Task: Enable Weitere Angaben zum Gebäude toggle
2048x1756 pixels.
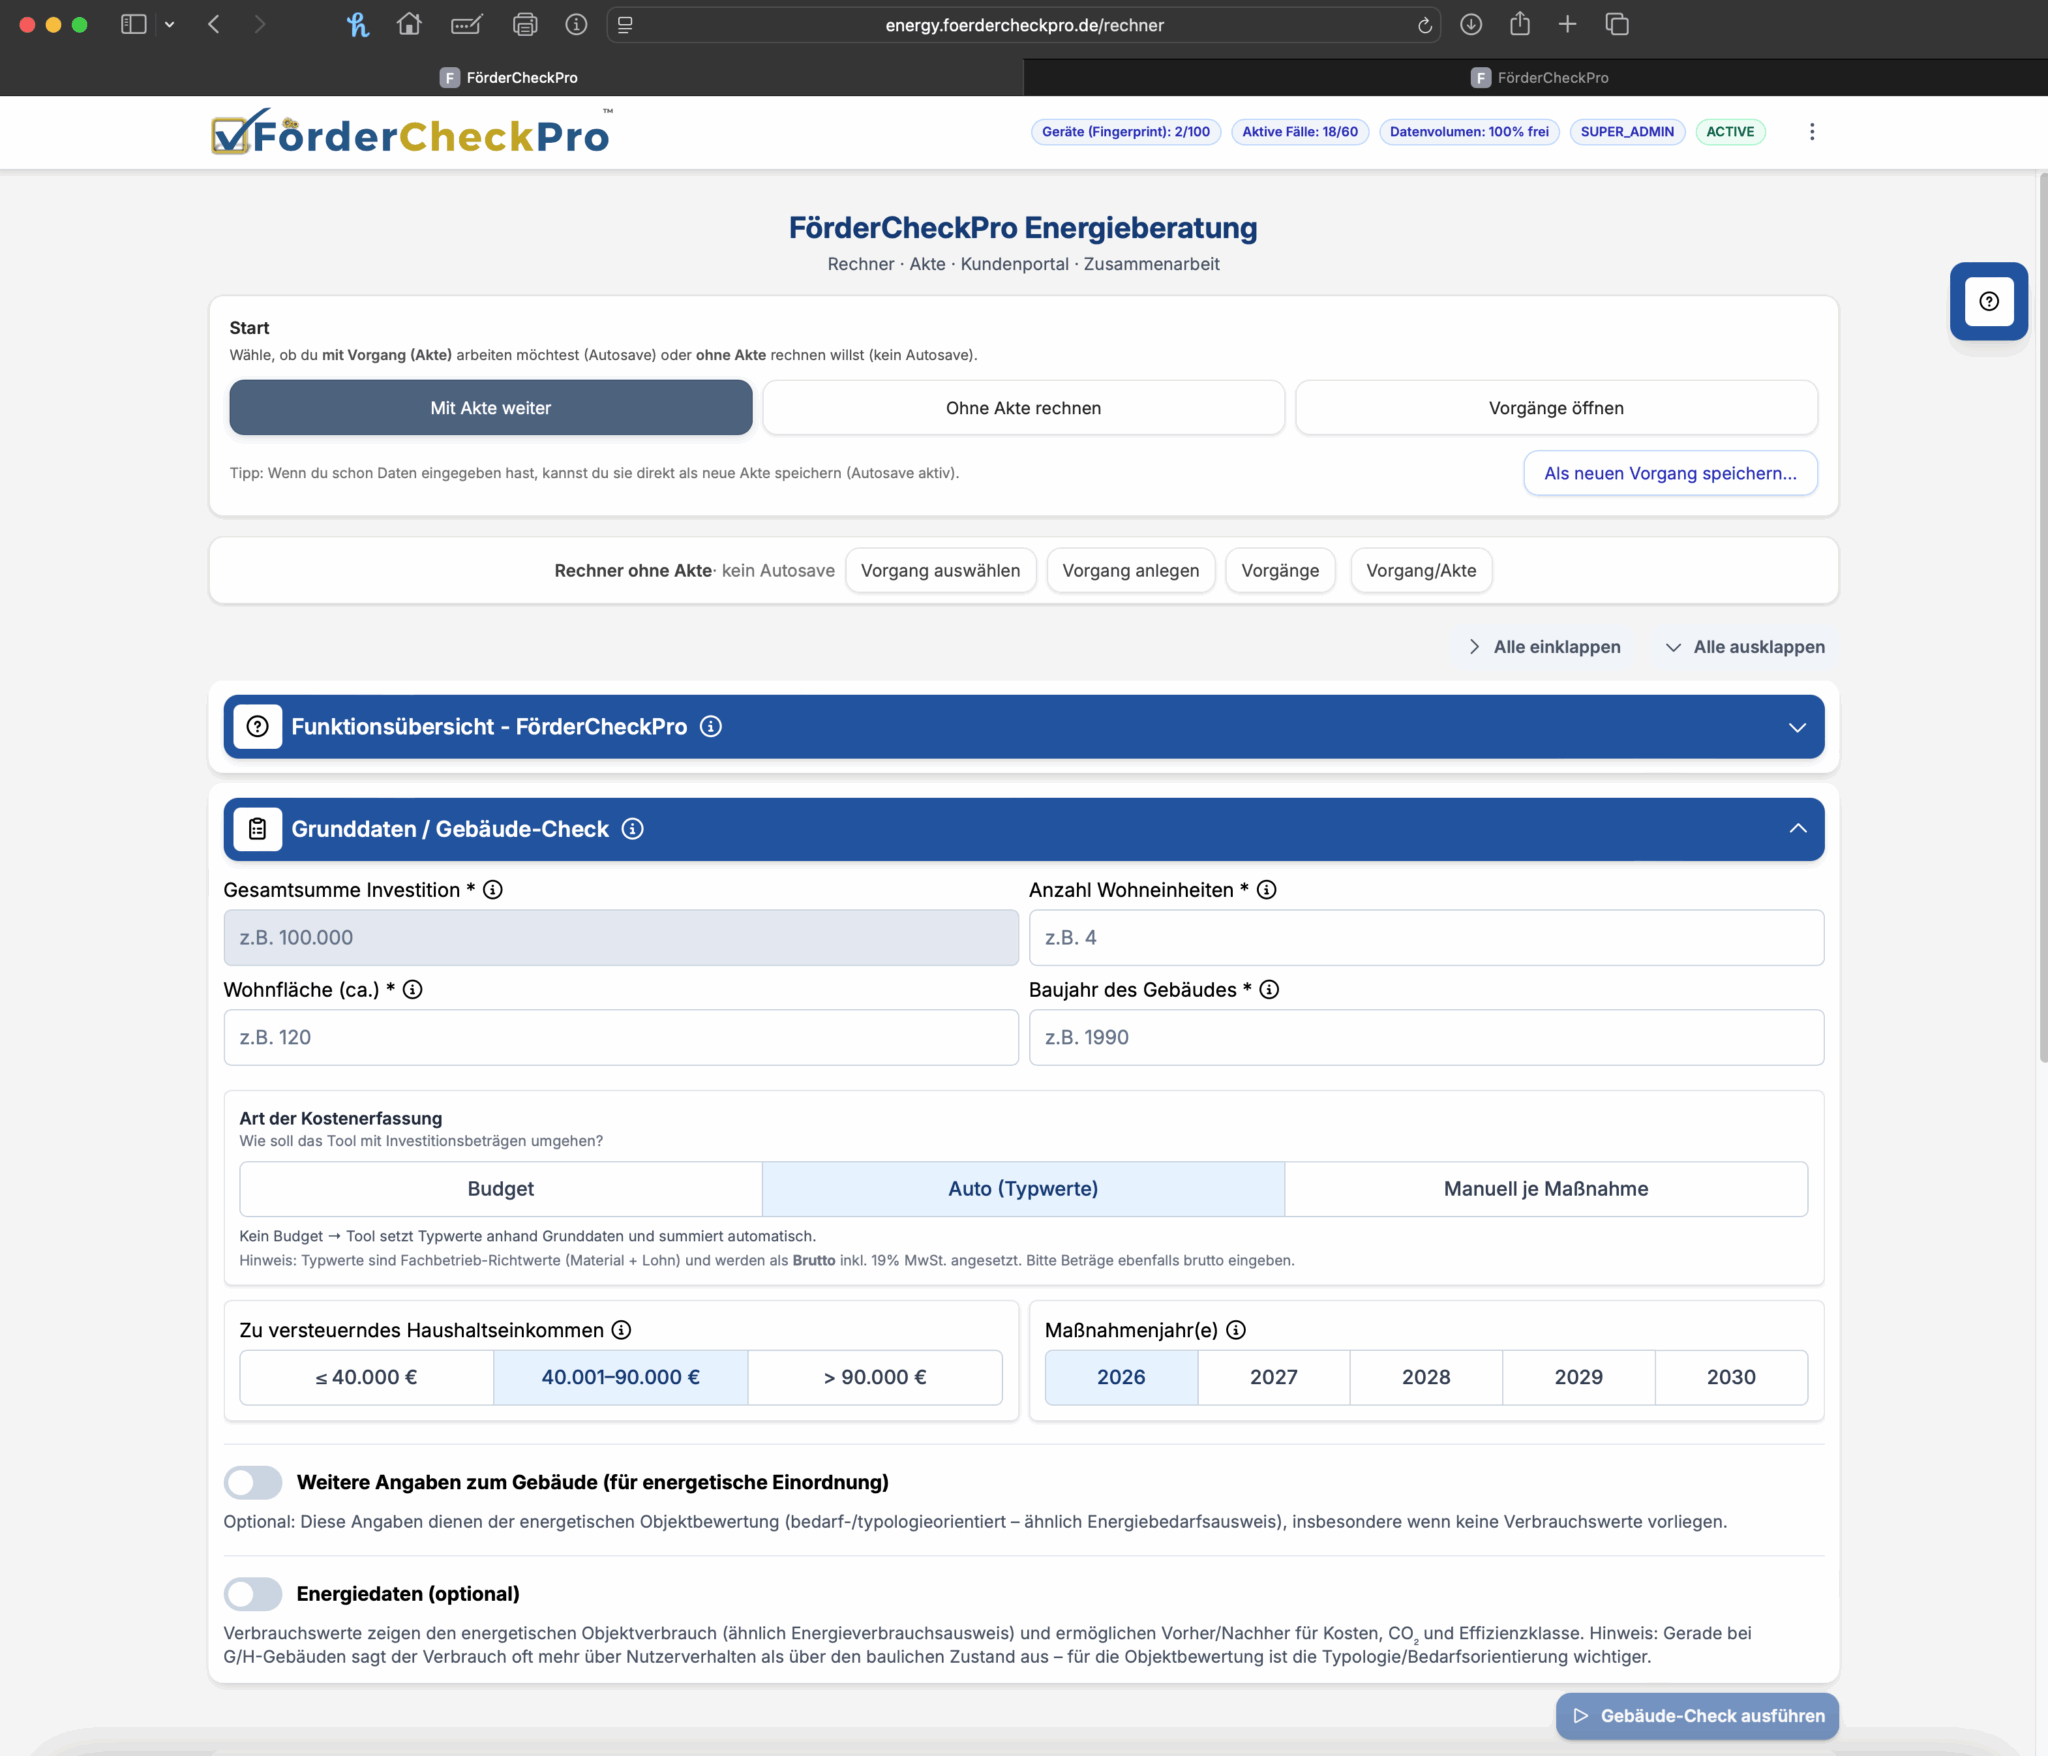Action: tap(253, 1482)
